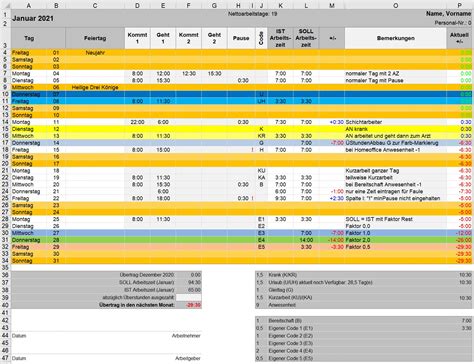Image resolution: width=474 pixels, height=364 pixels.
Task: Select row 41 header
Action: [x=5, y=313]
